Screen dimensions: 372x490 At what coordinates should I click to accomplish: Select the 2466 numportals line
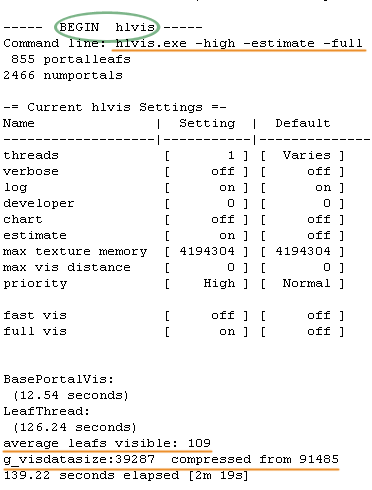pos(63,75)
